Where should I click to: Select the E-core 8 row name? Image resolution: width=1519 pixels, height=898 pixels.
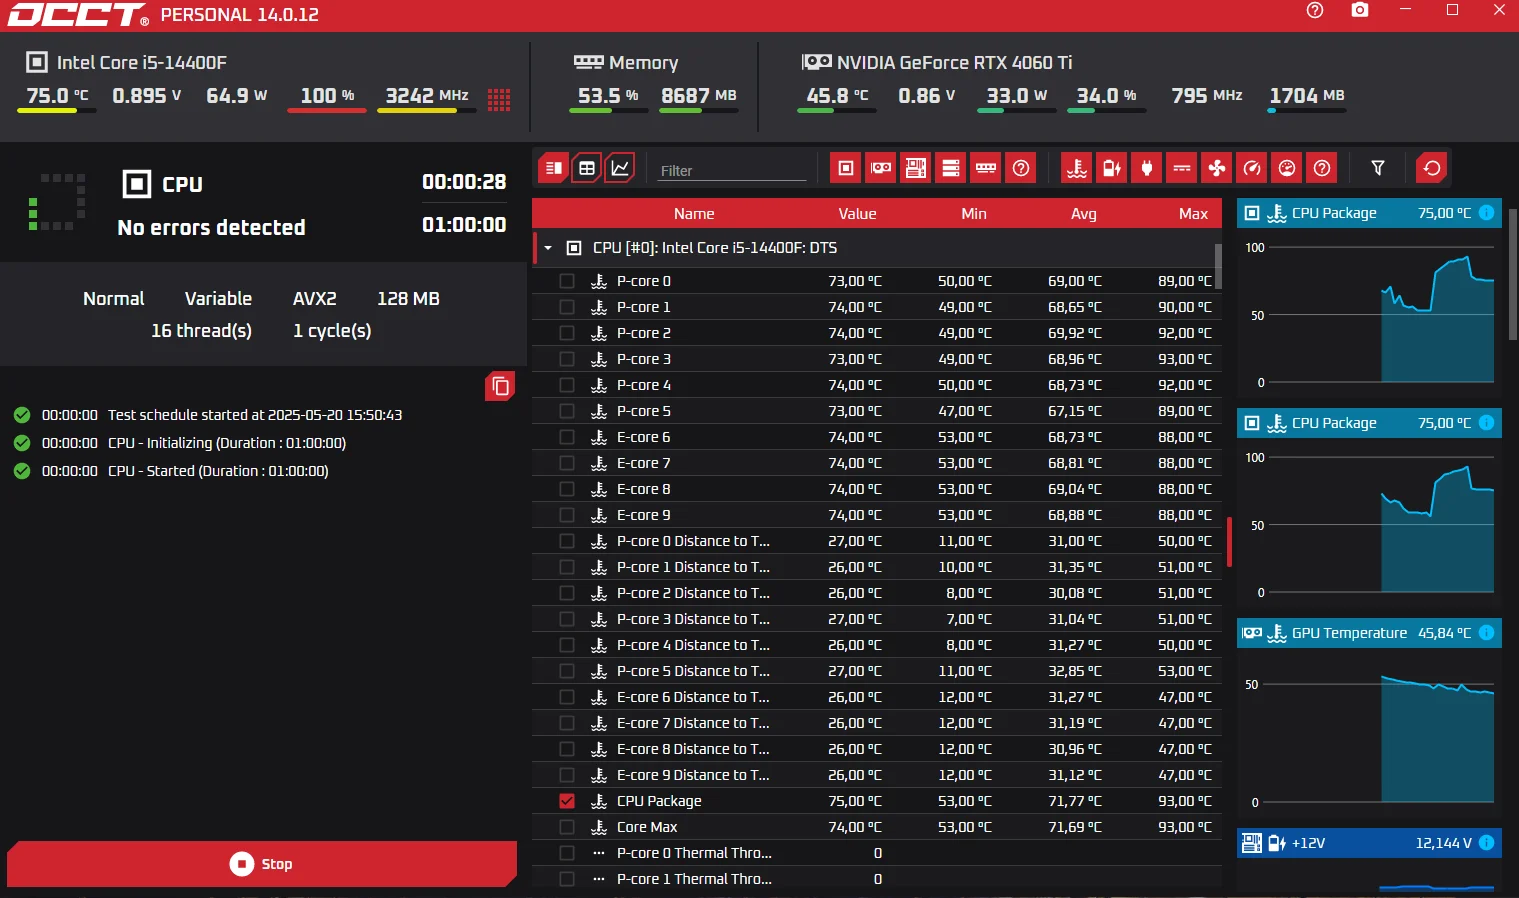644,489
